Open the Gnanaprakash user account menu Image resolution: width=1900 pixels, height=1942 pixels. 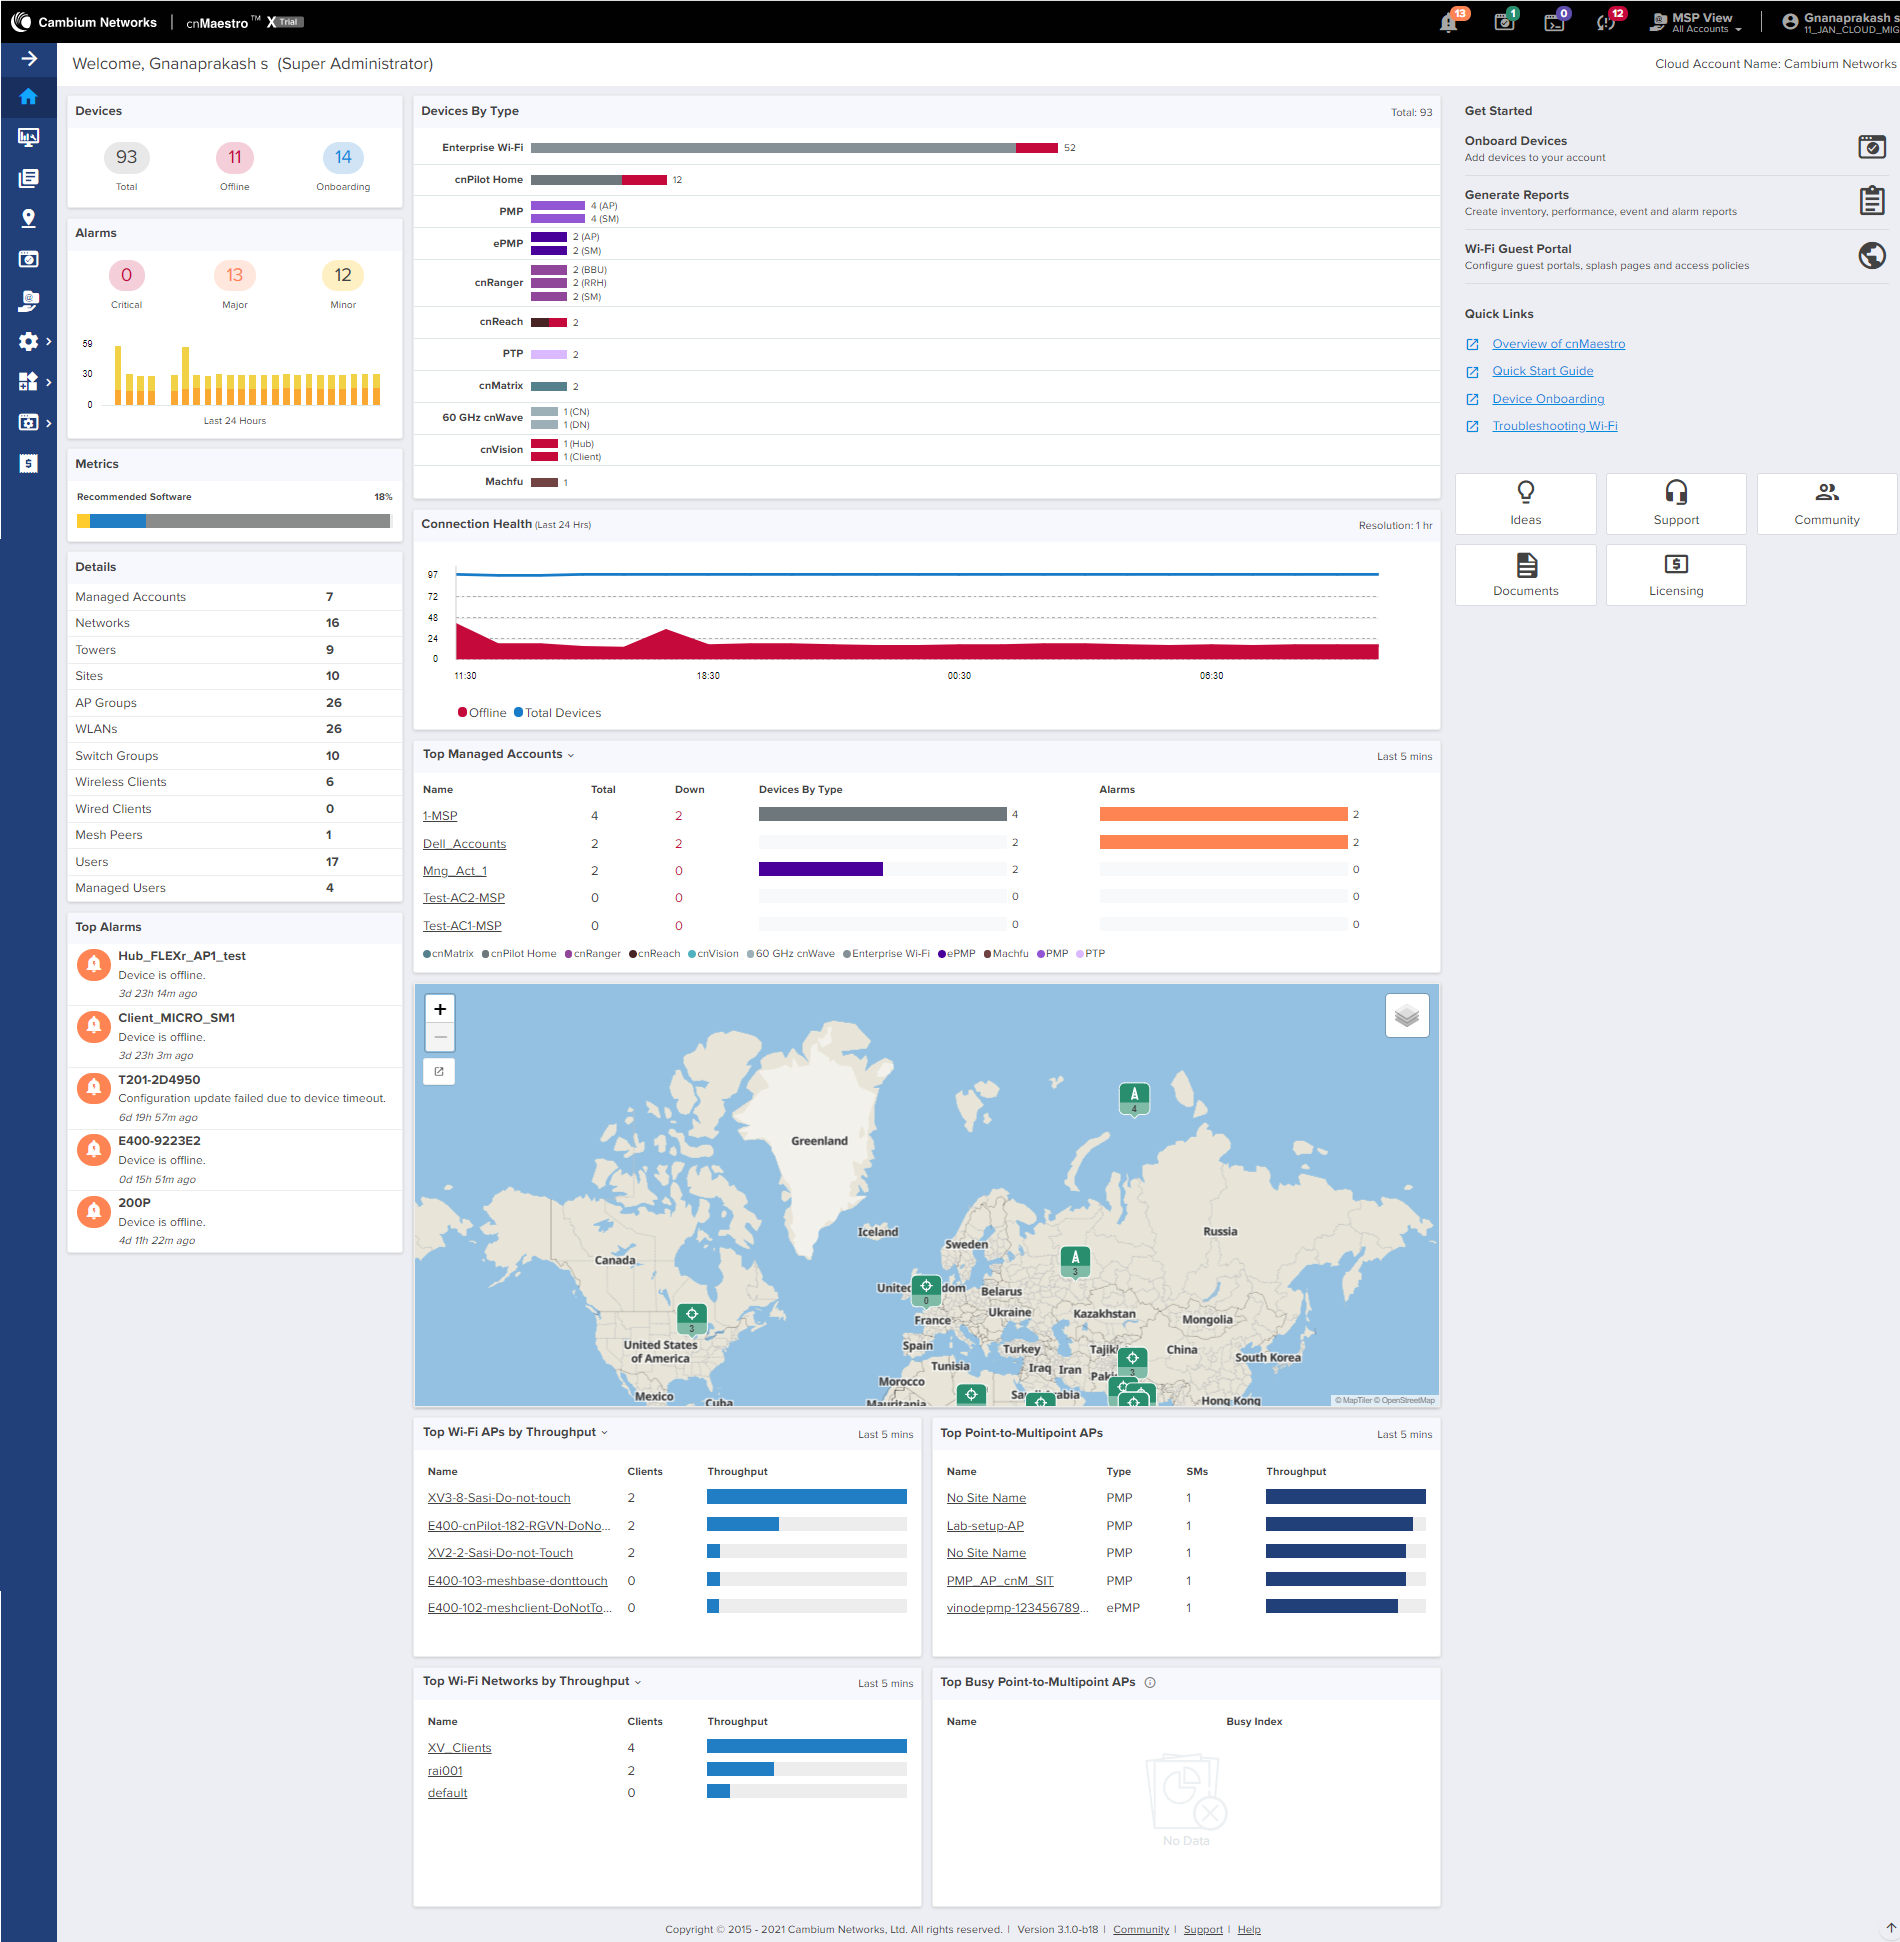[x=1840, y=22]
